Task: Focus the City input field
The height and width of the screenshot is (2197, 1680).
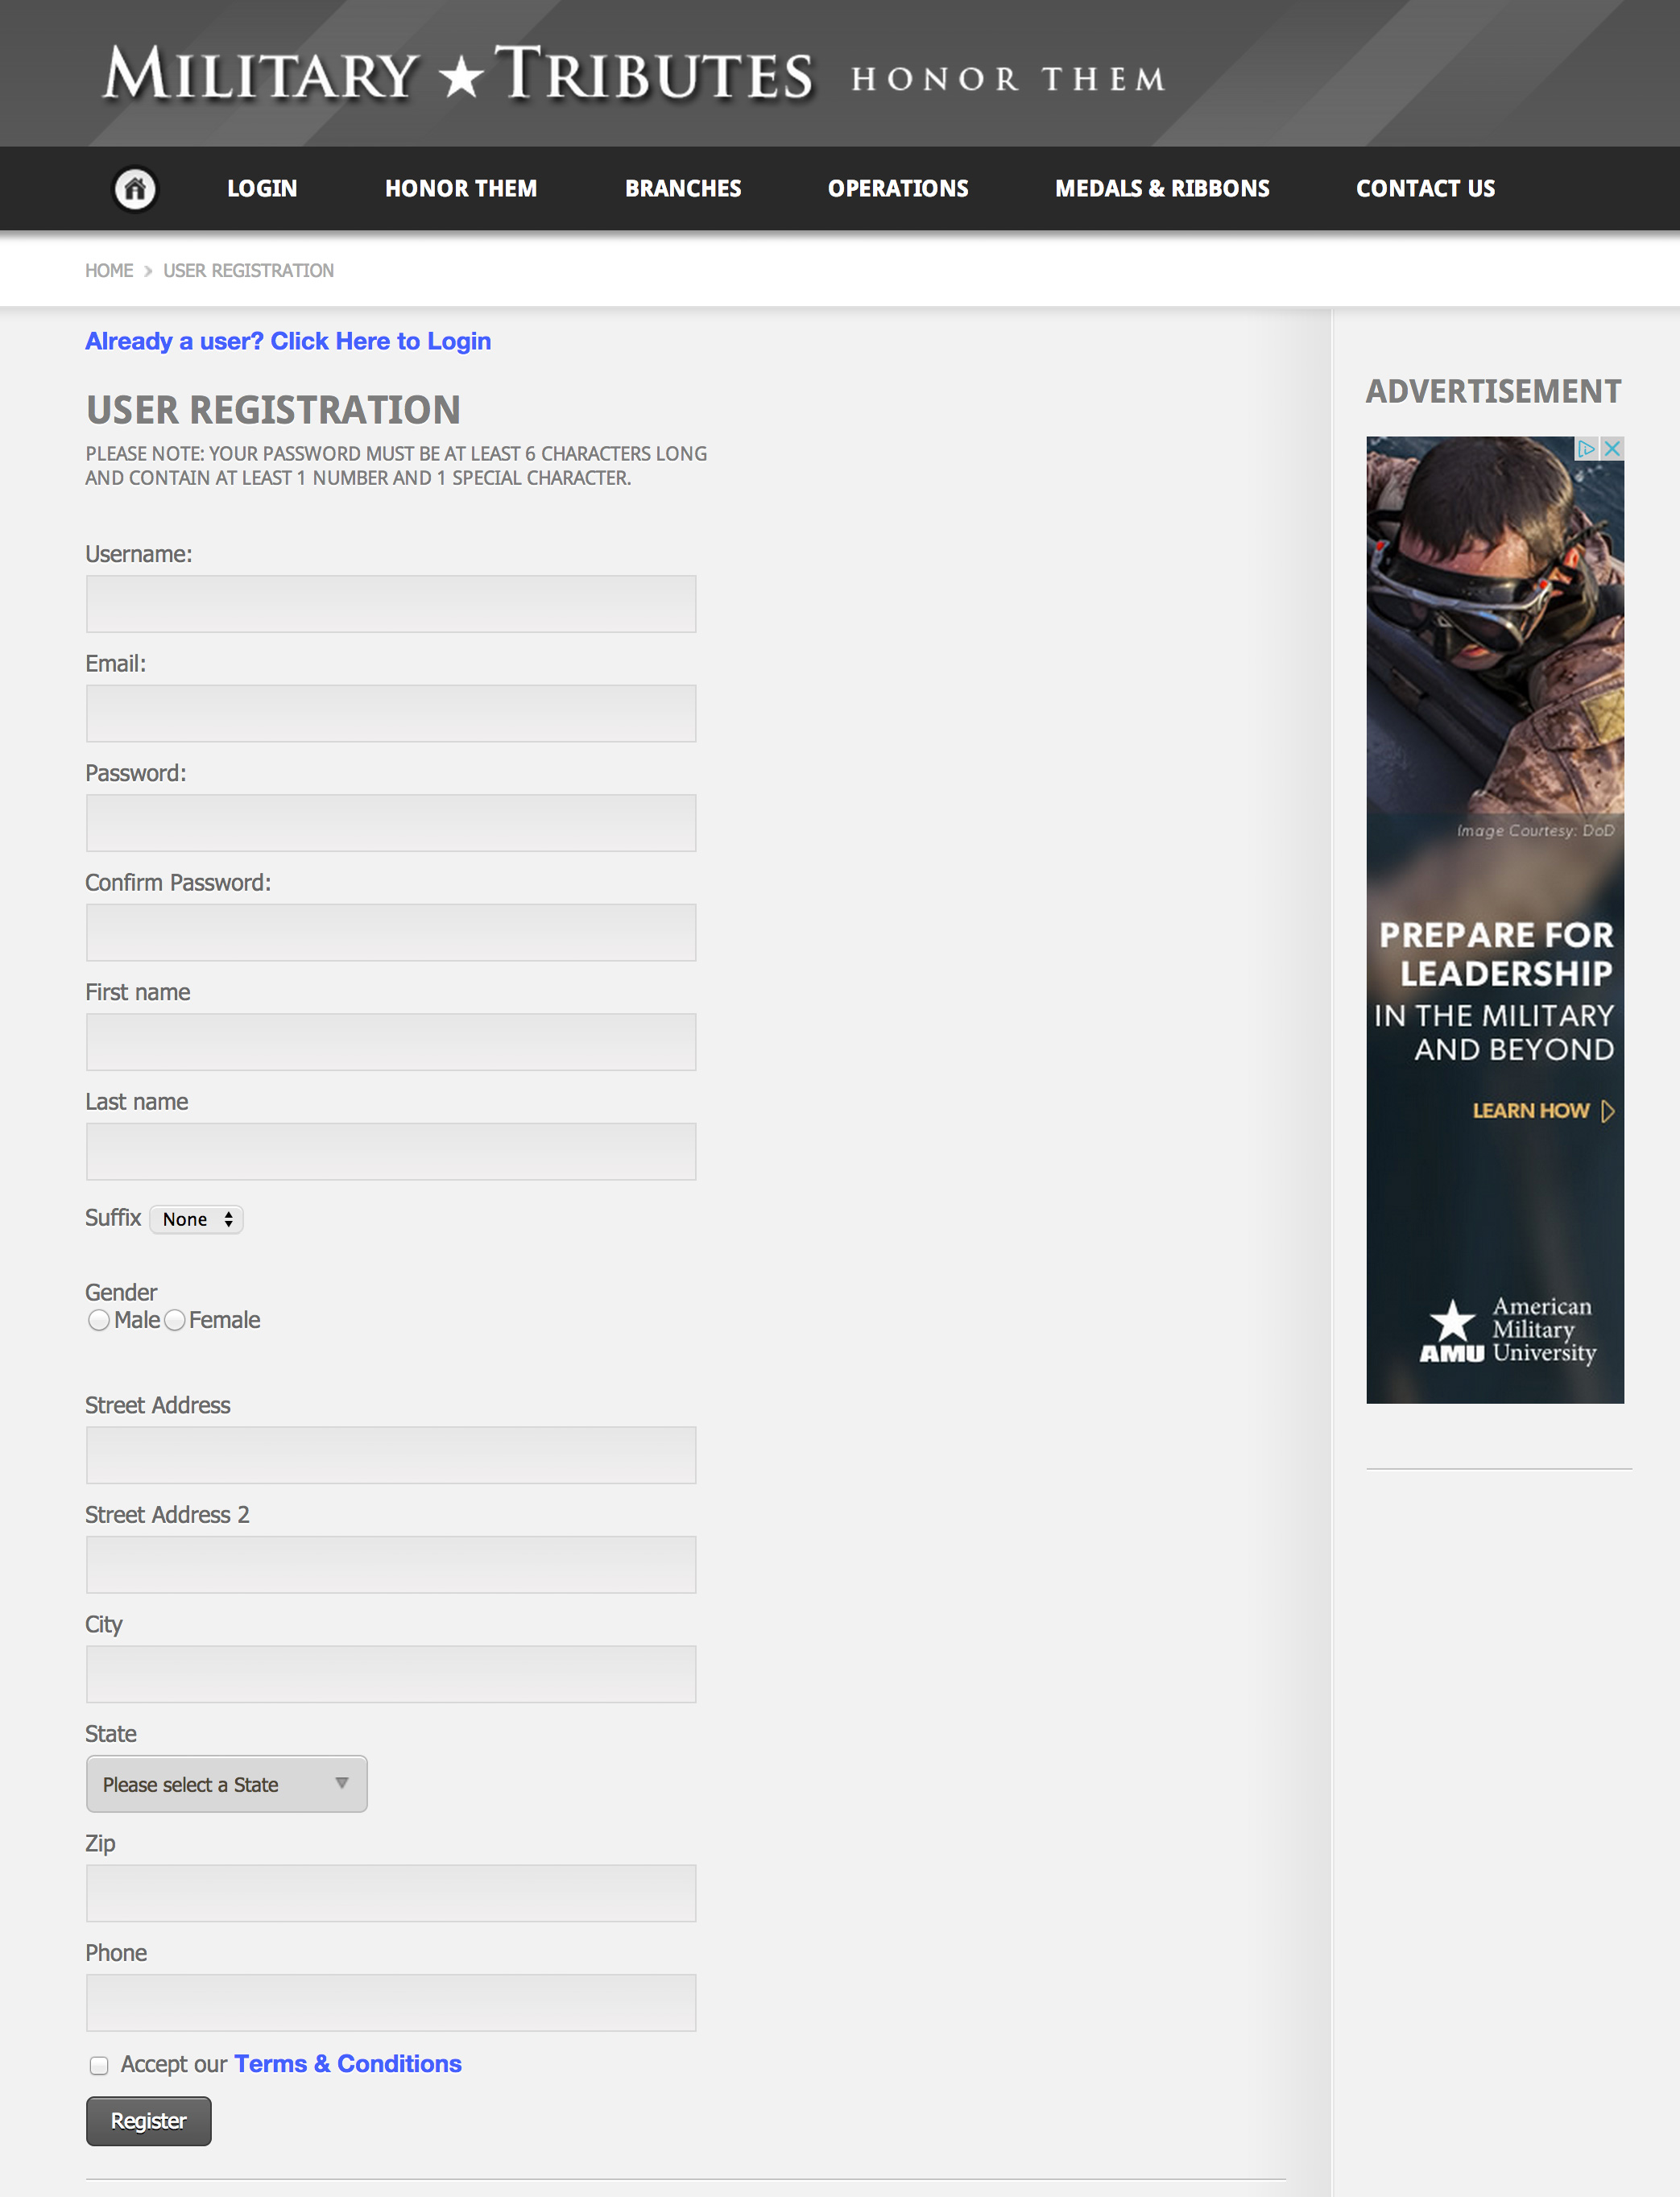Action: (391, 1674)
